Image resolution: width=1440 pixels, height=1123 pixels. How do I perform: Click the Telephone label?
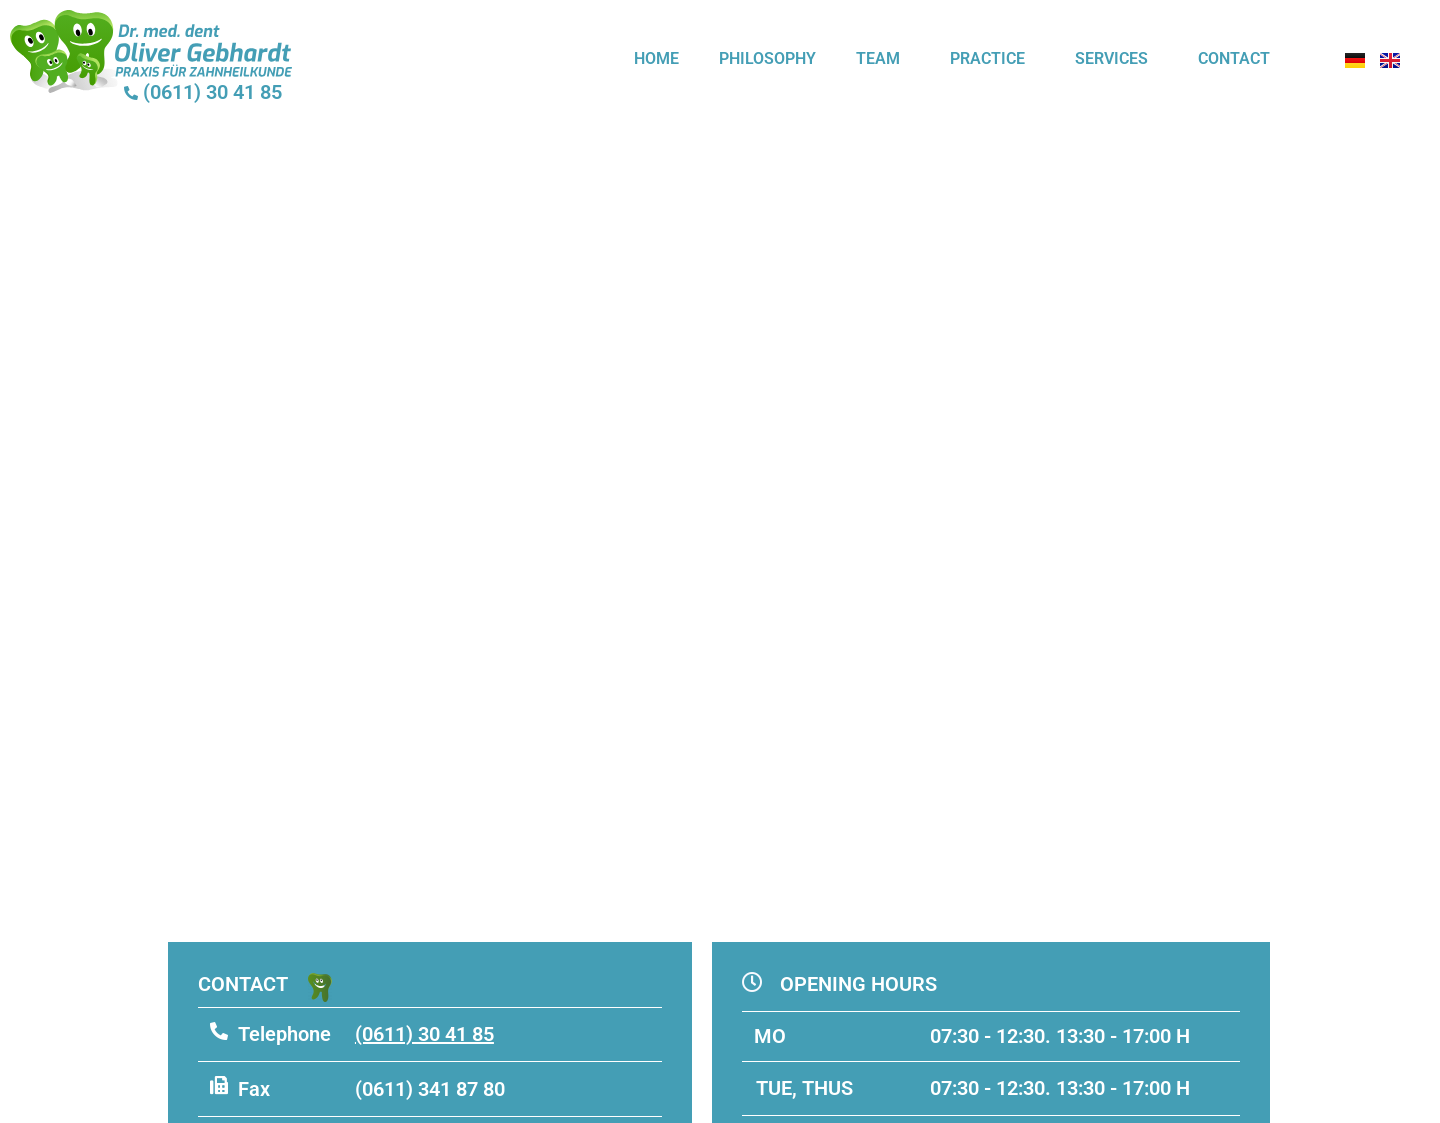pos(284,1034)
